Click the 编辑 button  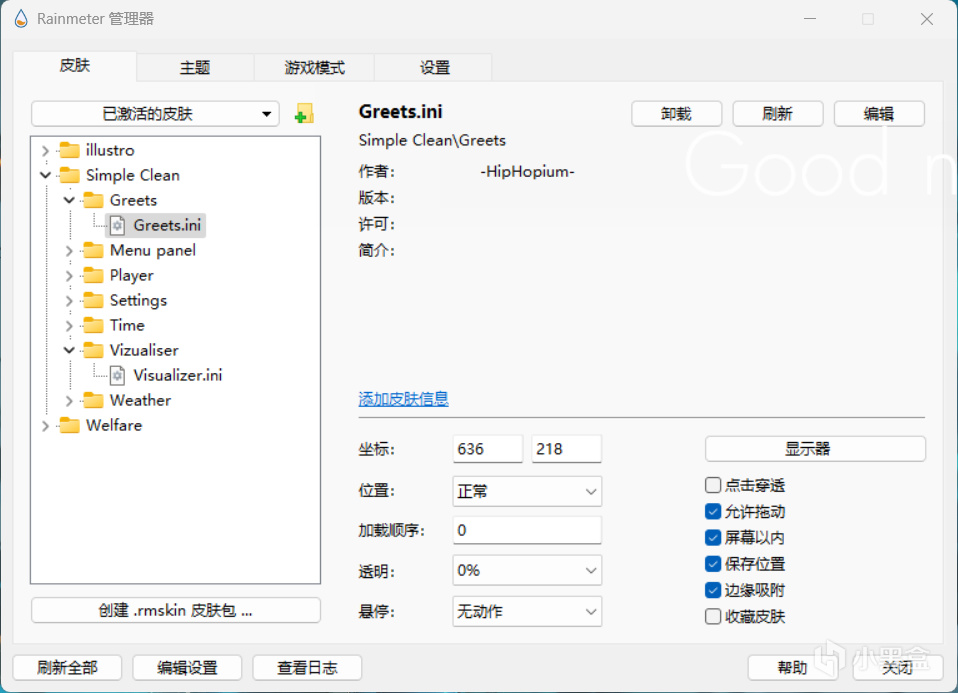(879, 114)
